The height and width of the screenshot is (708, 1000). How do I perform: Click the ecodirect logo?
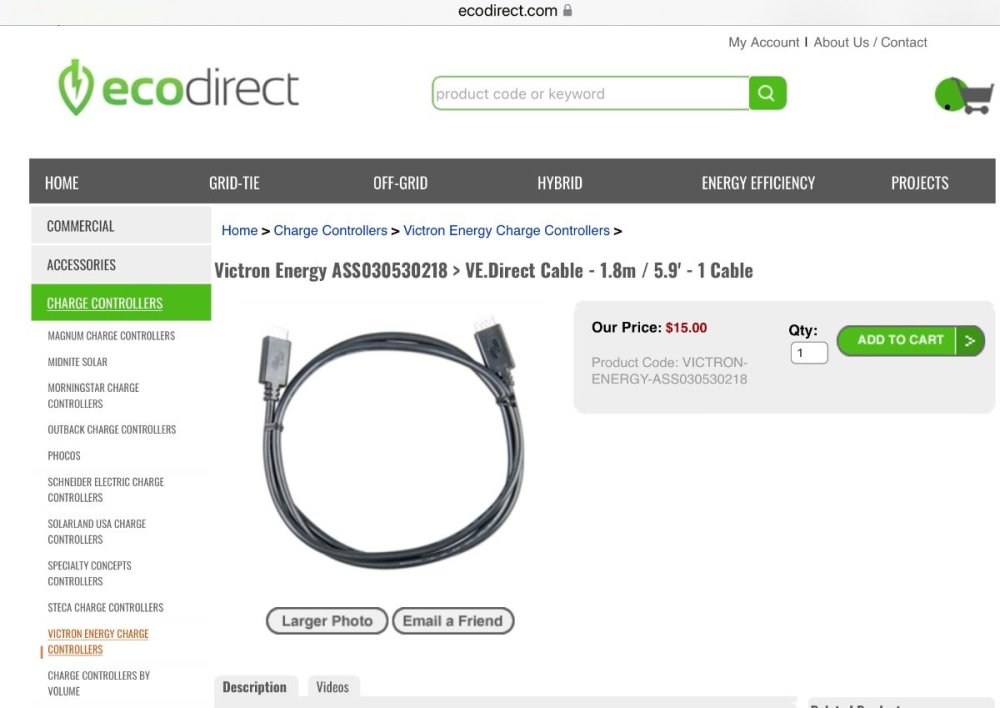click(x=178, y=88)
